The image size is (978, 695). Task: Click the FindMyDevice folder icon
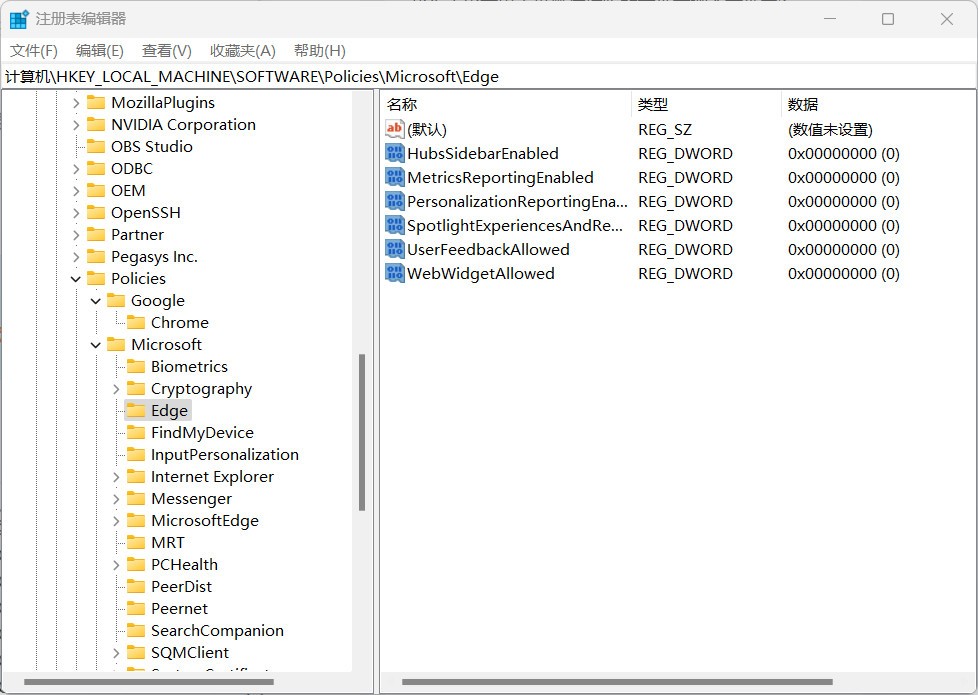136,432
